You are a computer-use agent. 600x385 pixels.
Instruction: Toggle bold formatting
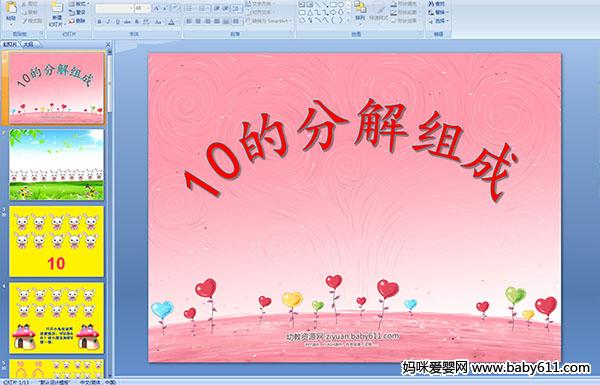click(99, 22)
